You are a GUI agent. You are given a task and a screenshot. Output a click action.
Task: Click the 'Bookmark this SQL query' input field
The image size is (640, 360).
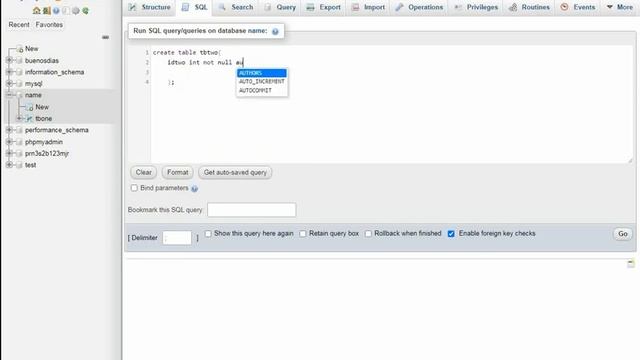(x=251, y=210)
